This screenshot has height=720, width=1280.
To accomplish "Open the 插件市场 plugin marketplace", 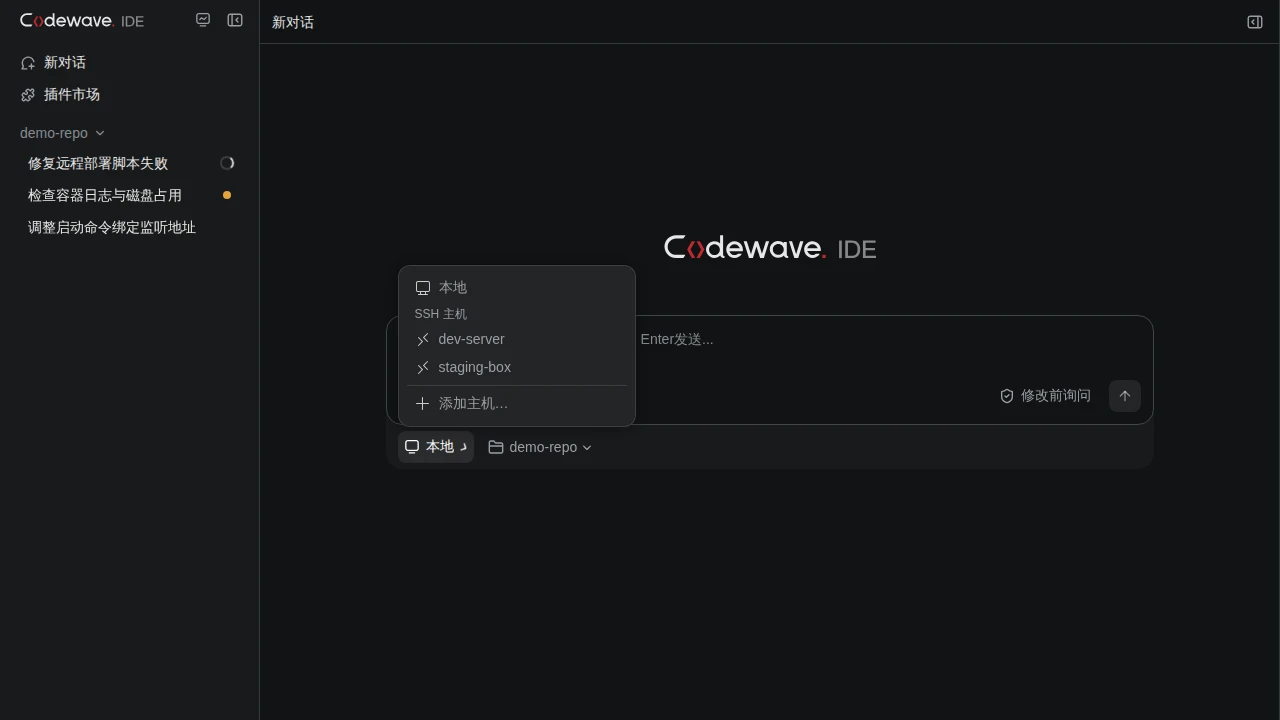I will coord(129,94).
